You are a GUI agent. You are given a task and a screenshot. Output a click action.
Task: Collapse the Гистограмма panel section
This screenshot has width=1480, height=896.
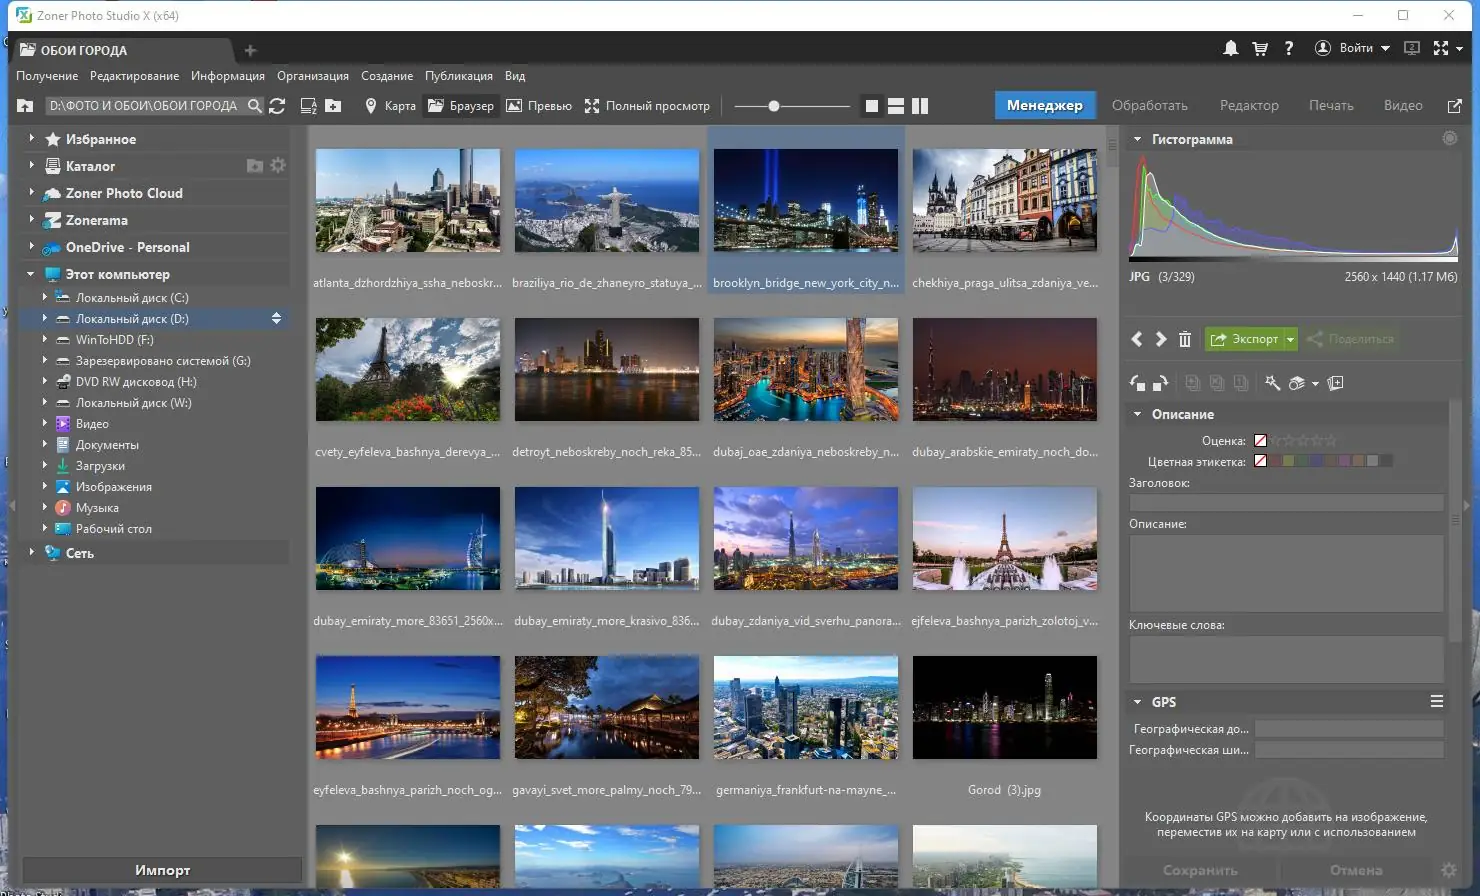pos(1138,140)
